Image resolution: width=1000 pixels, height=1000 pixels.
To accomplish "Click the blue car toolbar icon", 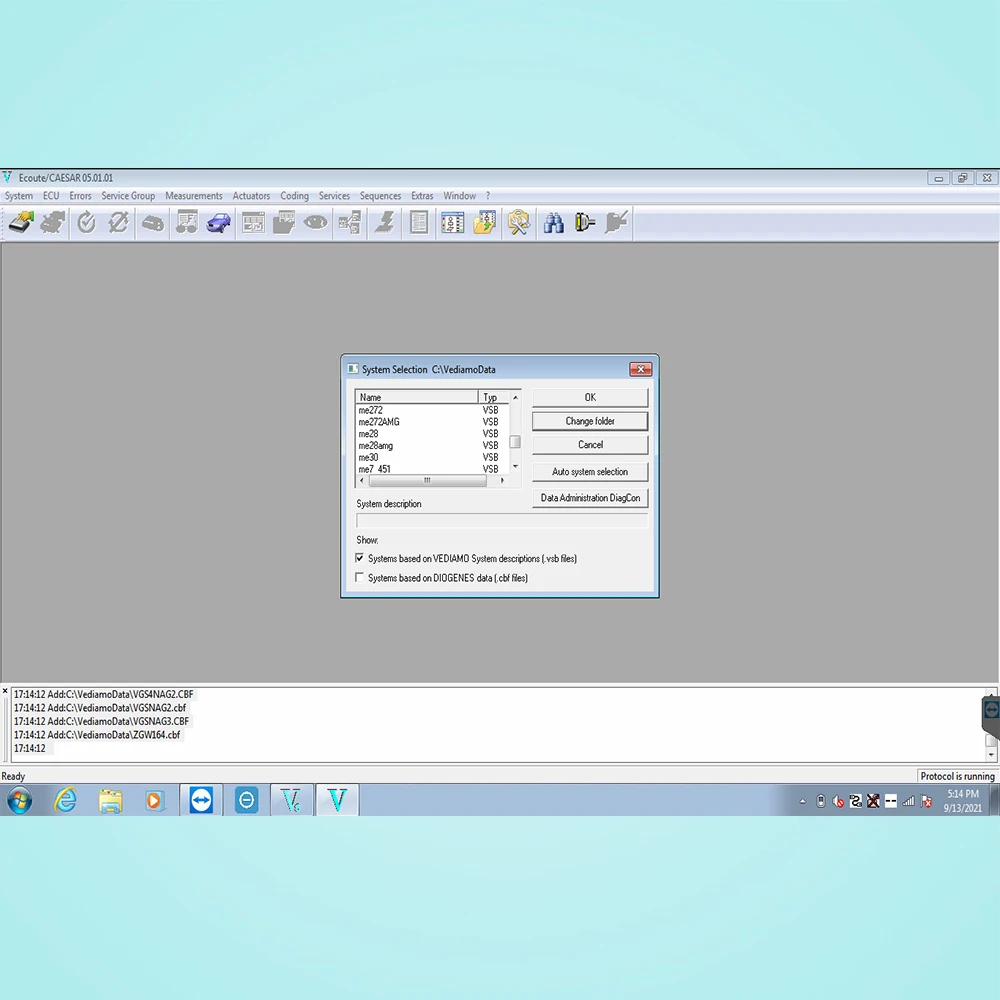I will 219,223.
